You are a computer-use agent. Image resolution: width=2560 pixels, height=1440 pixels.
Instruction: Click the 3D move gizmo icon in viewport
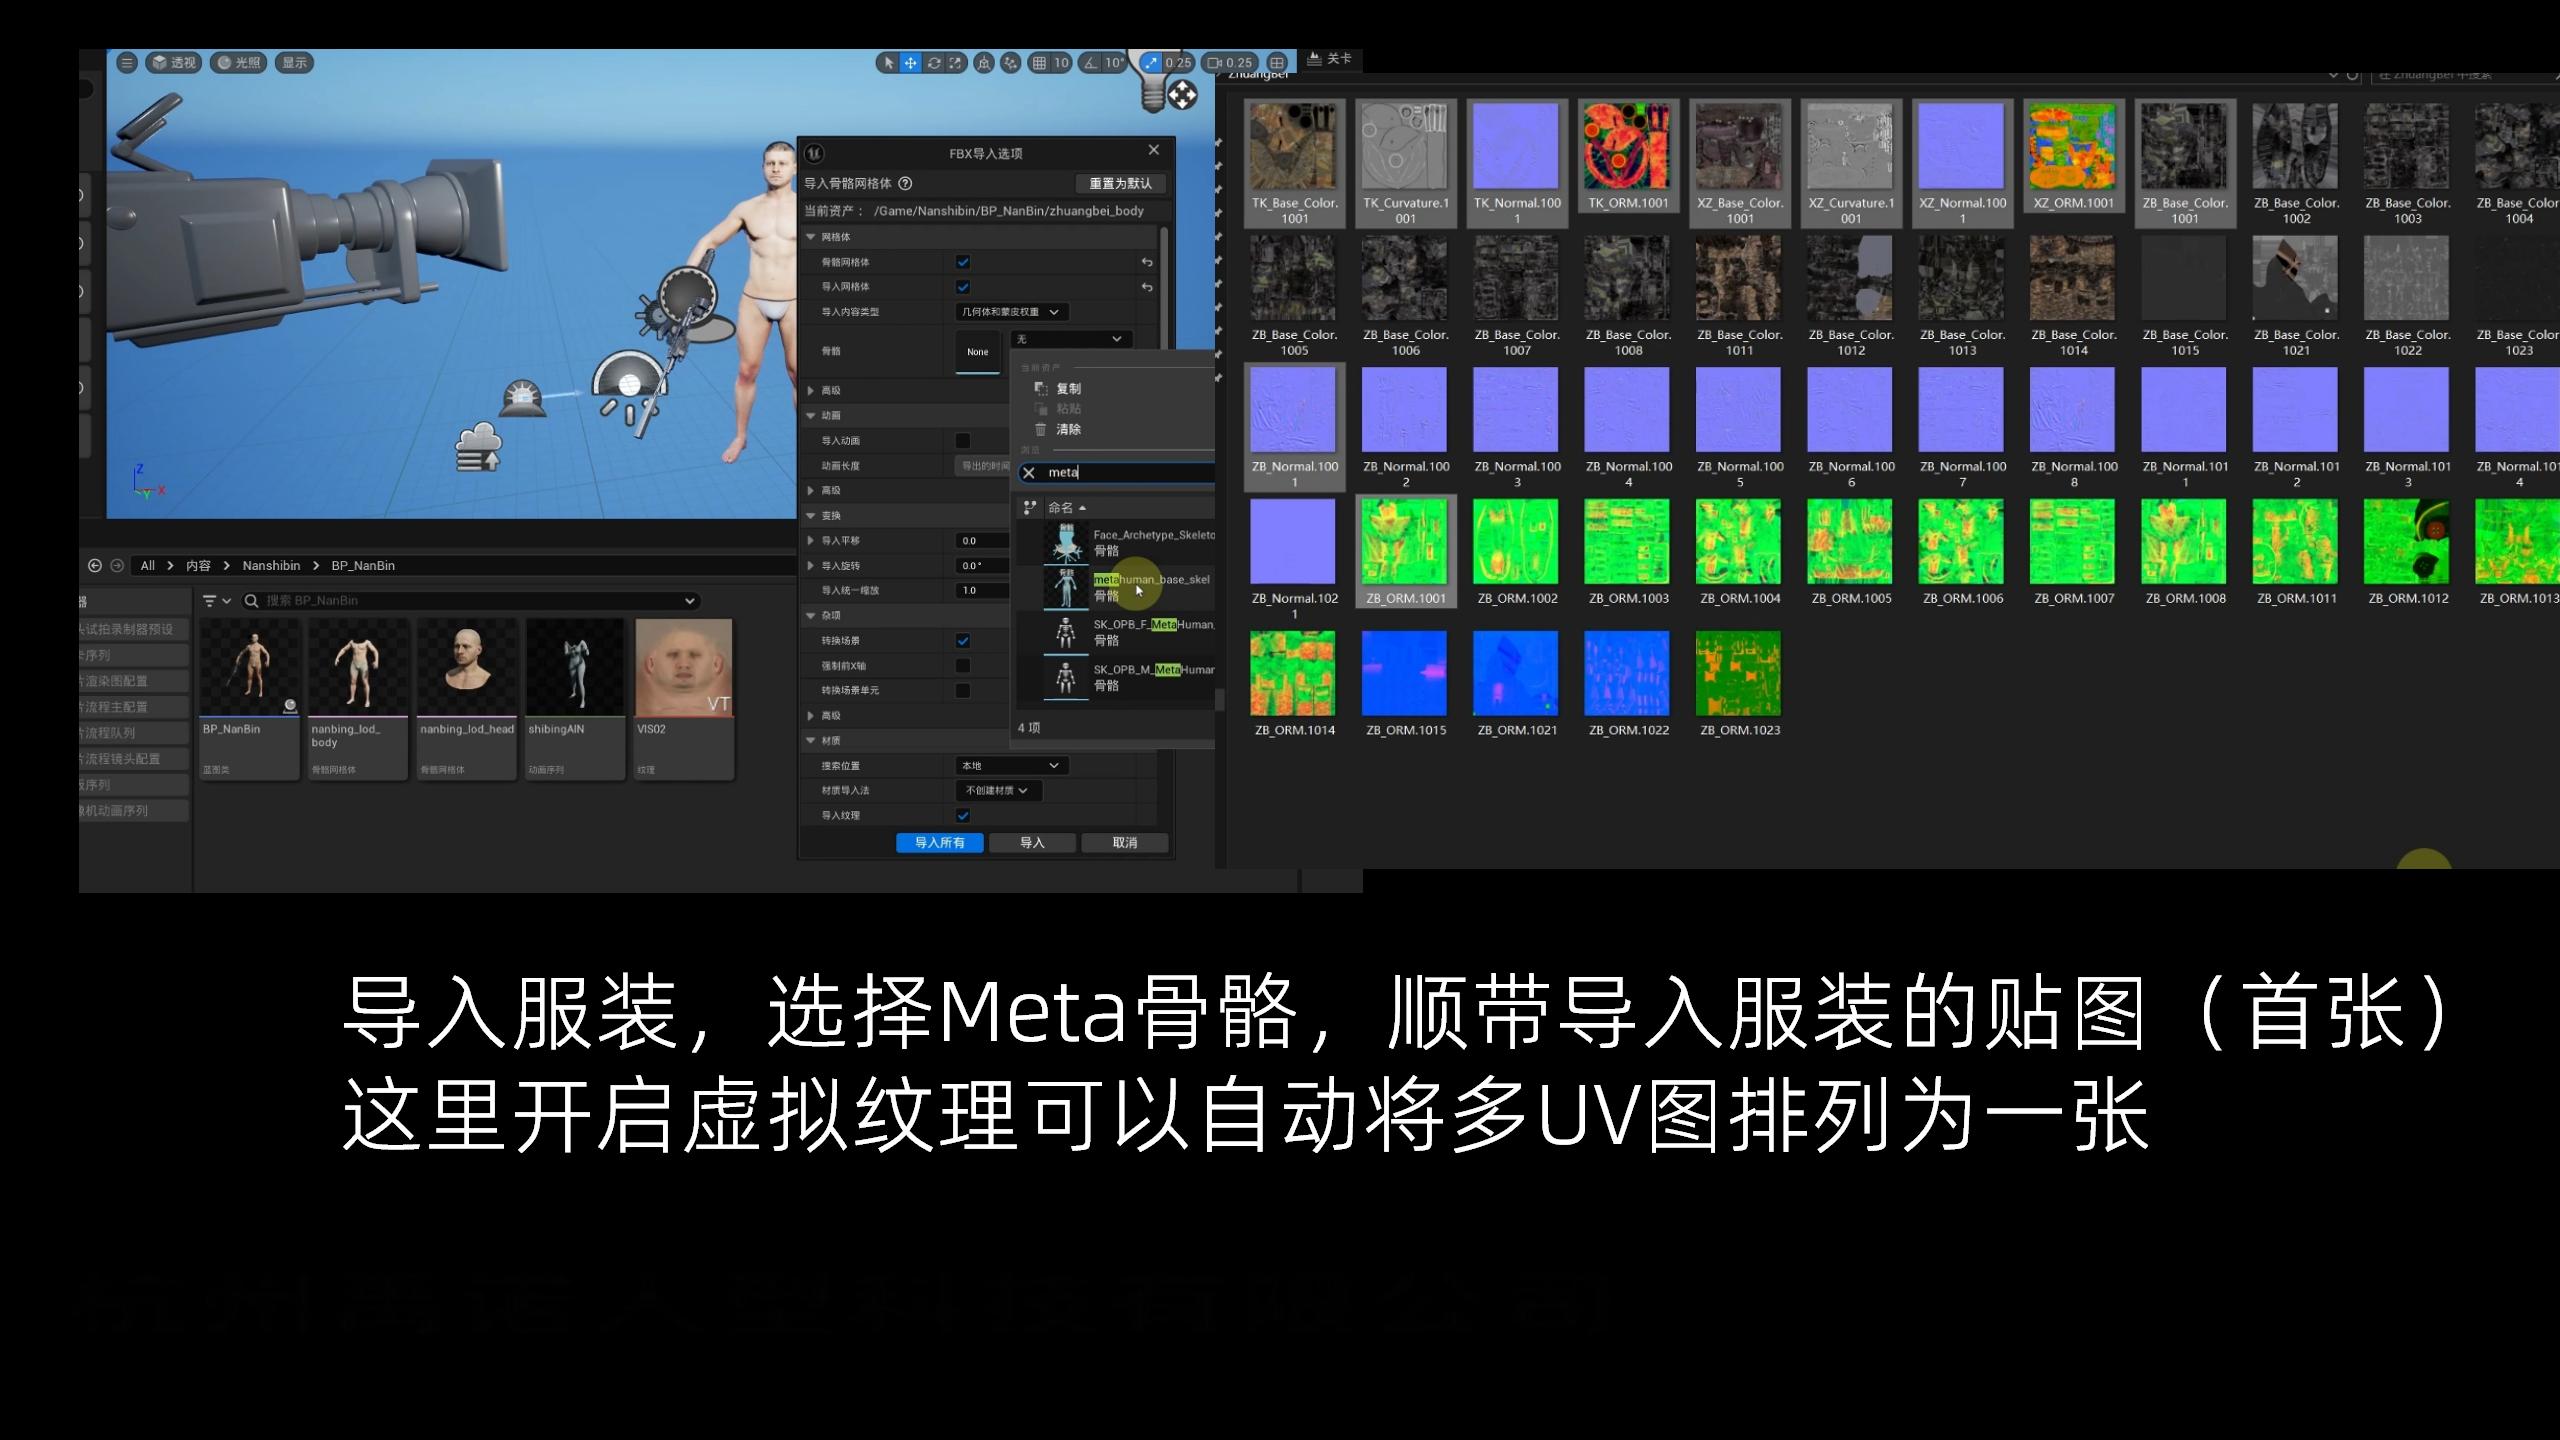[1183, 96]
